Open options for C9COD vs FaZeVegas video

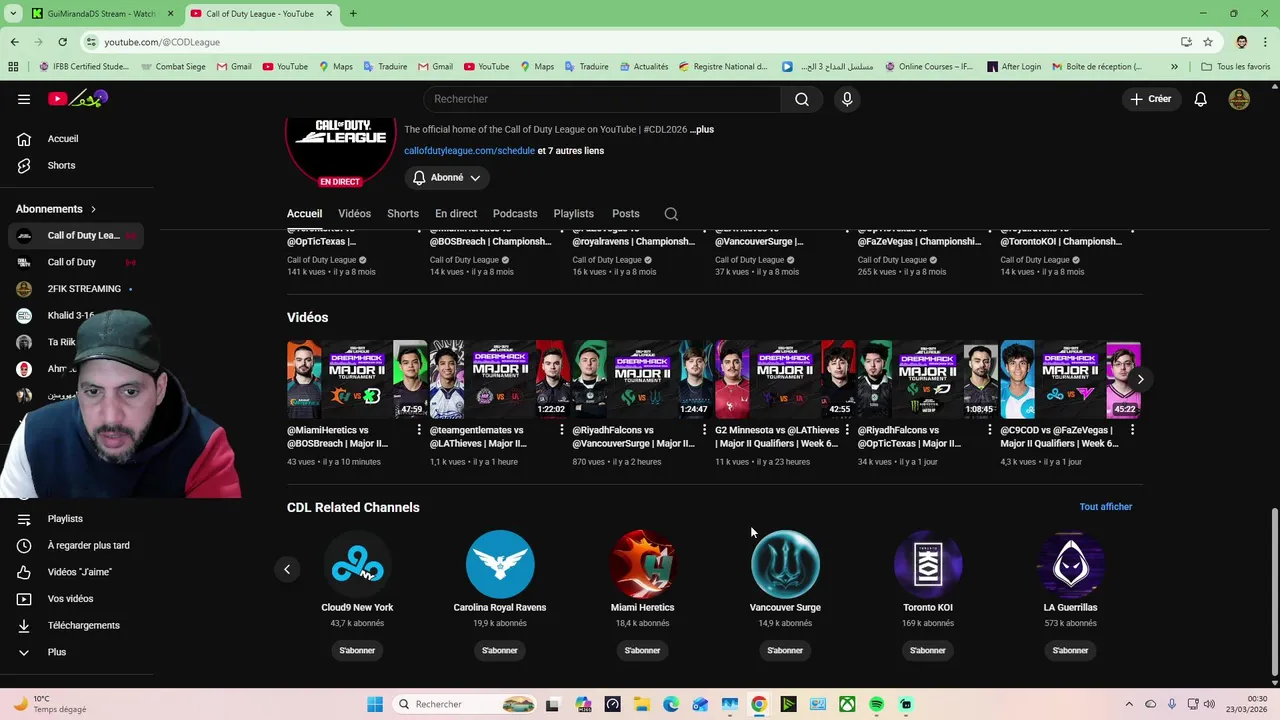point(1132,430)
